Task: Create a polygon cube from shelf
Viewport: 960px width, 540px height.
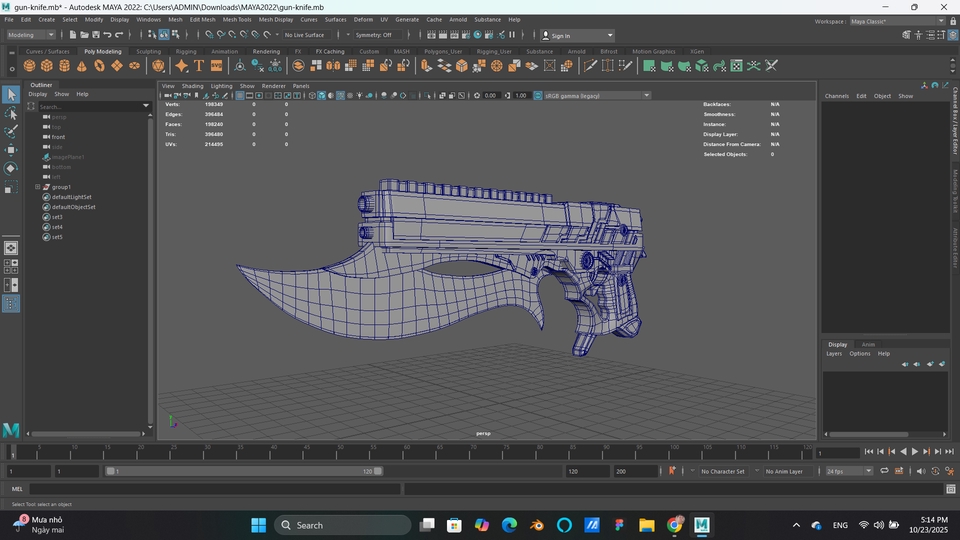Action: click(47, 66)
